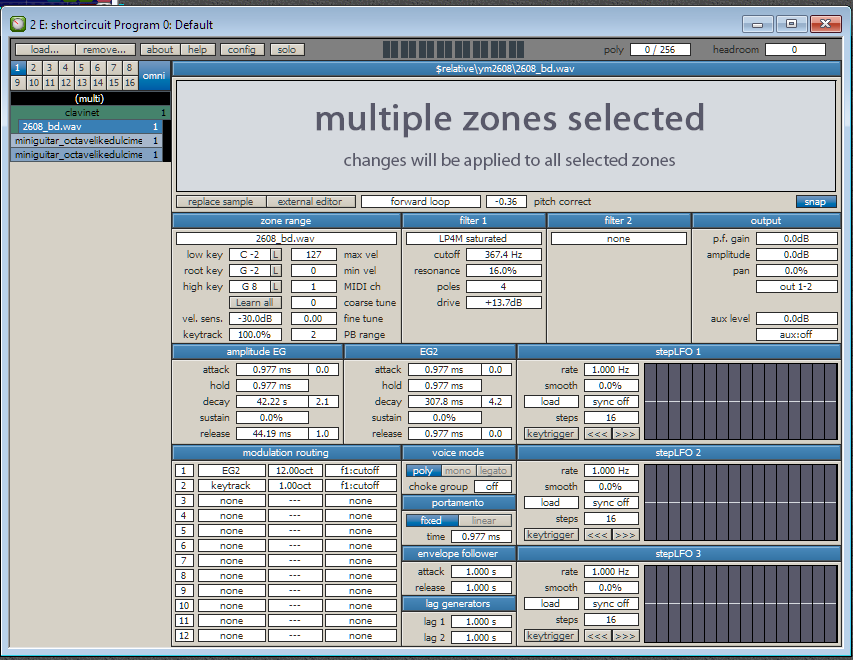Image resolution: width=853 pixels, height=660 pixels.
Task: Click the load... button
Action: [x=45, y=50]
